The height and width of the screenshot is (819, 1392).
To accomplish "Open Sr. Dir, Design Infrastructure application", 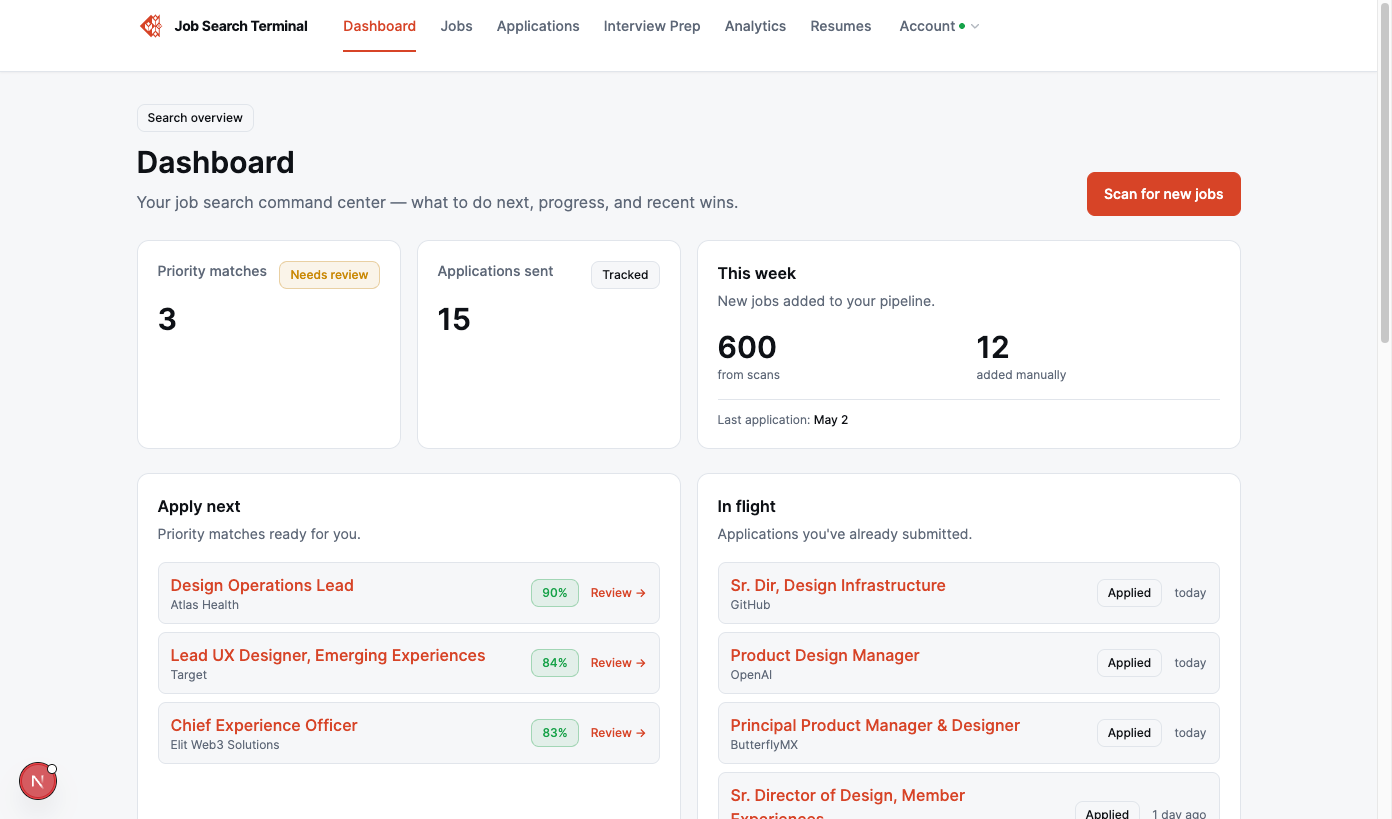I will click(x=838, y=585).
